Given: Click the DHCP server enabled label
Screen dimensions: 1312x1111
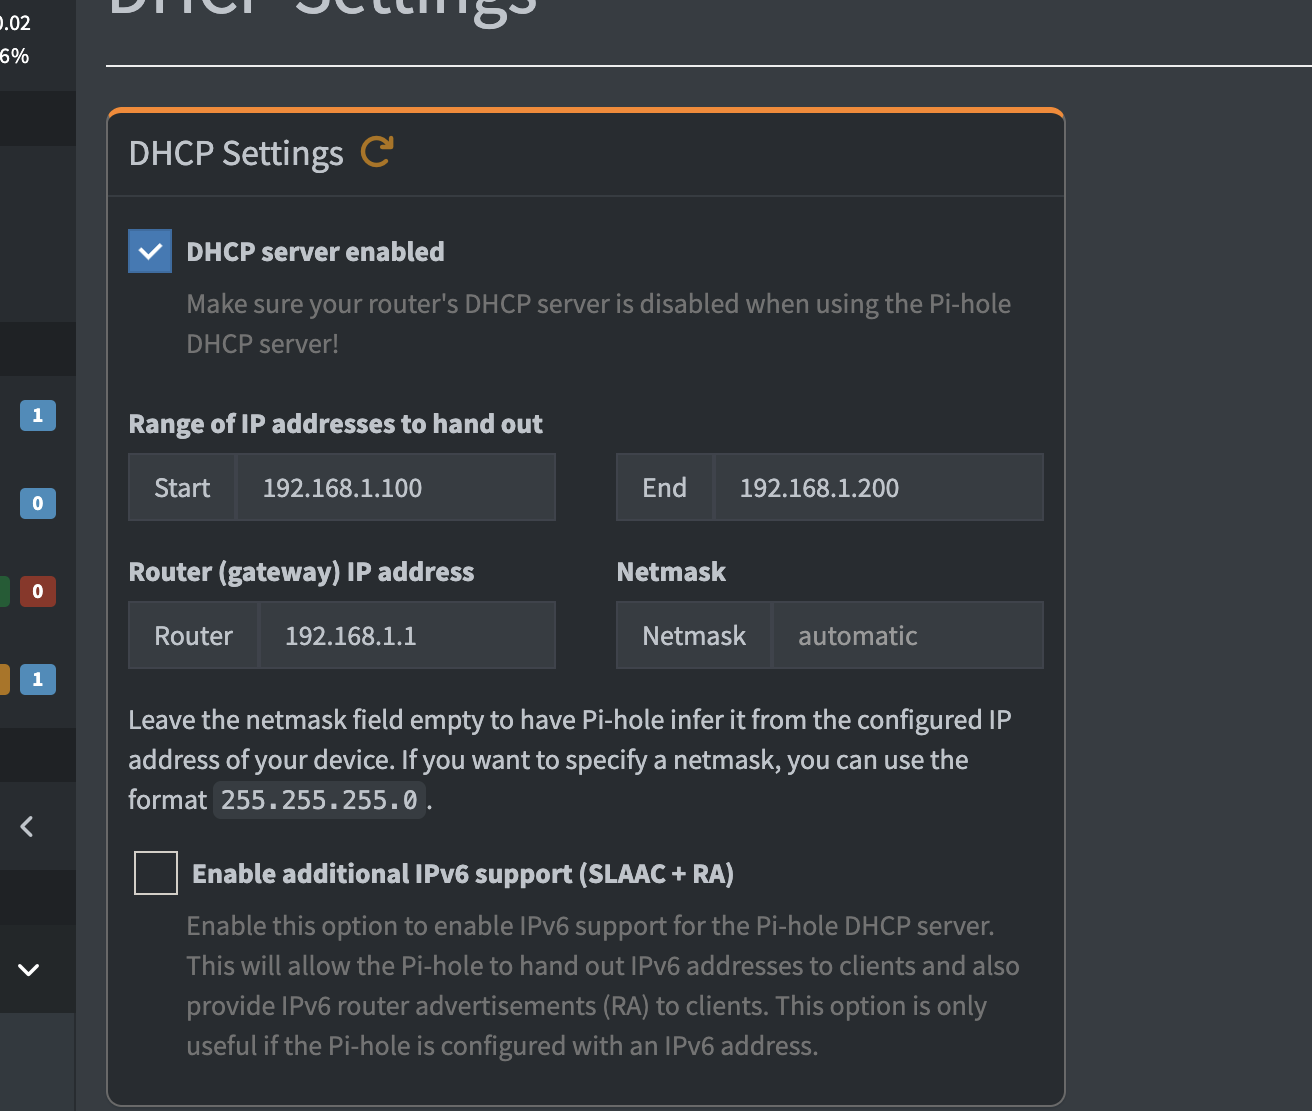Looking at the screenshot, I should point(315,252).
